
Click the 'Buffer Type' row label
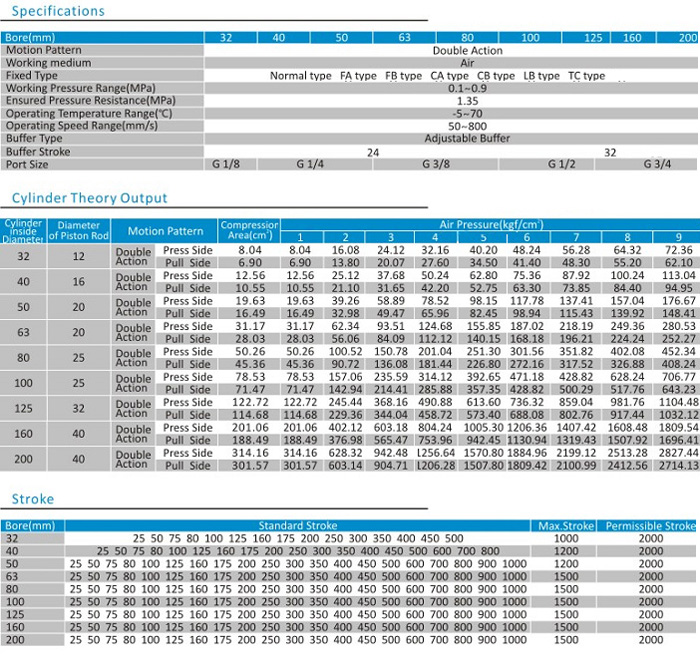coord(34,138)
